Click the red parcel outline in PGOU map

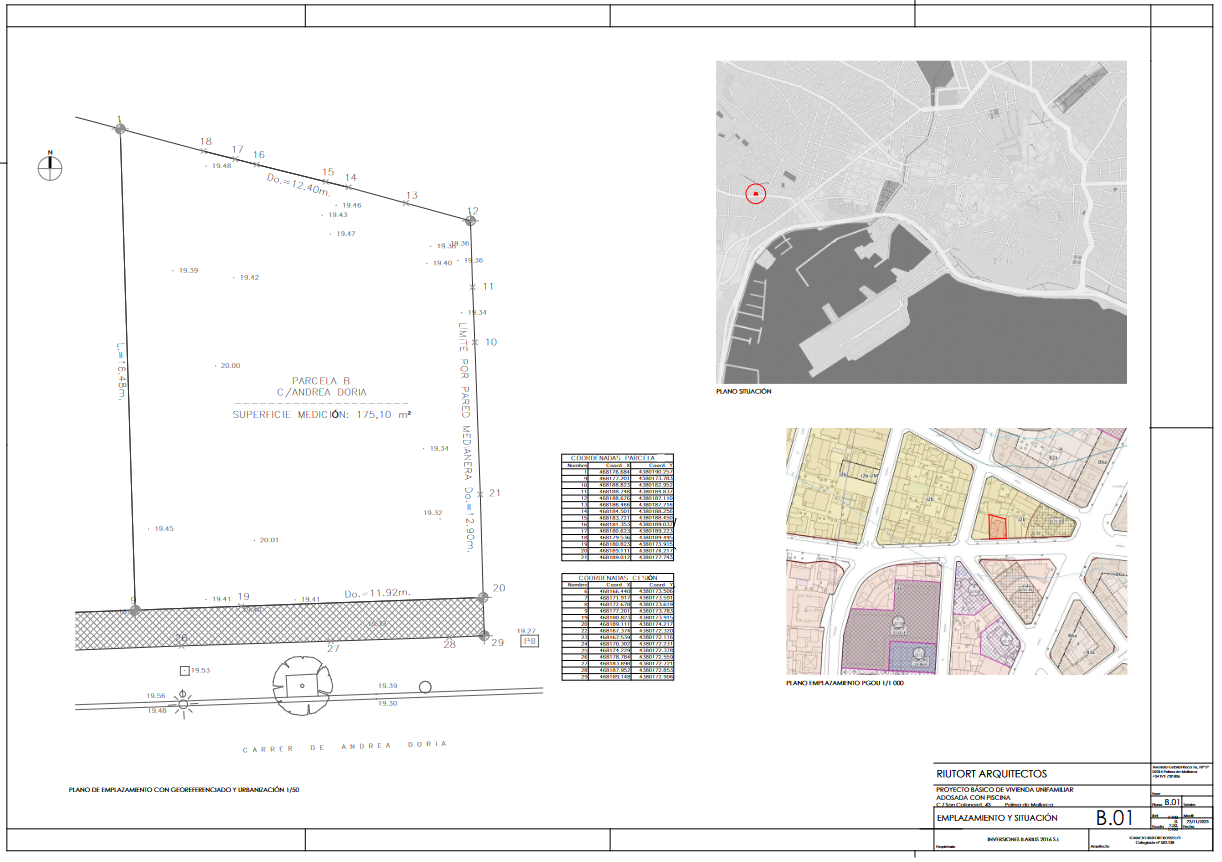tap(995, 526)
